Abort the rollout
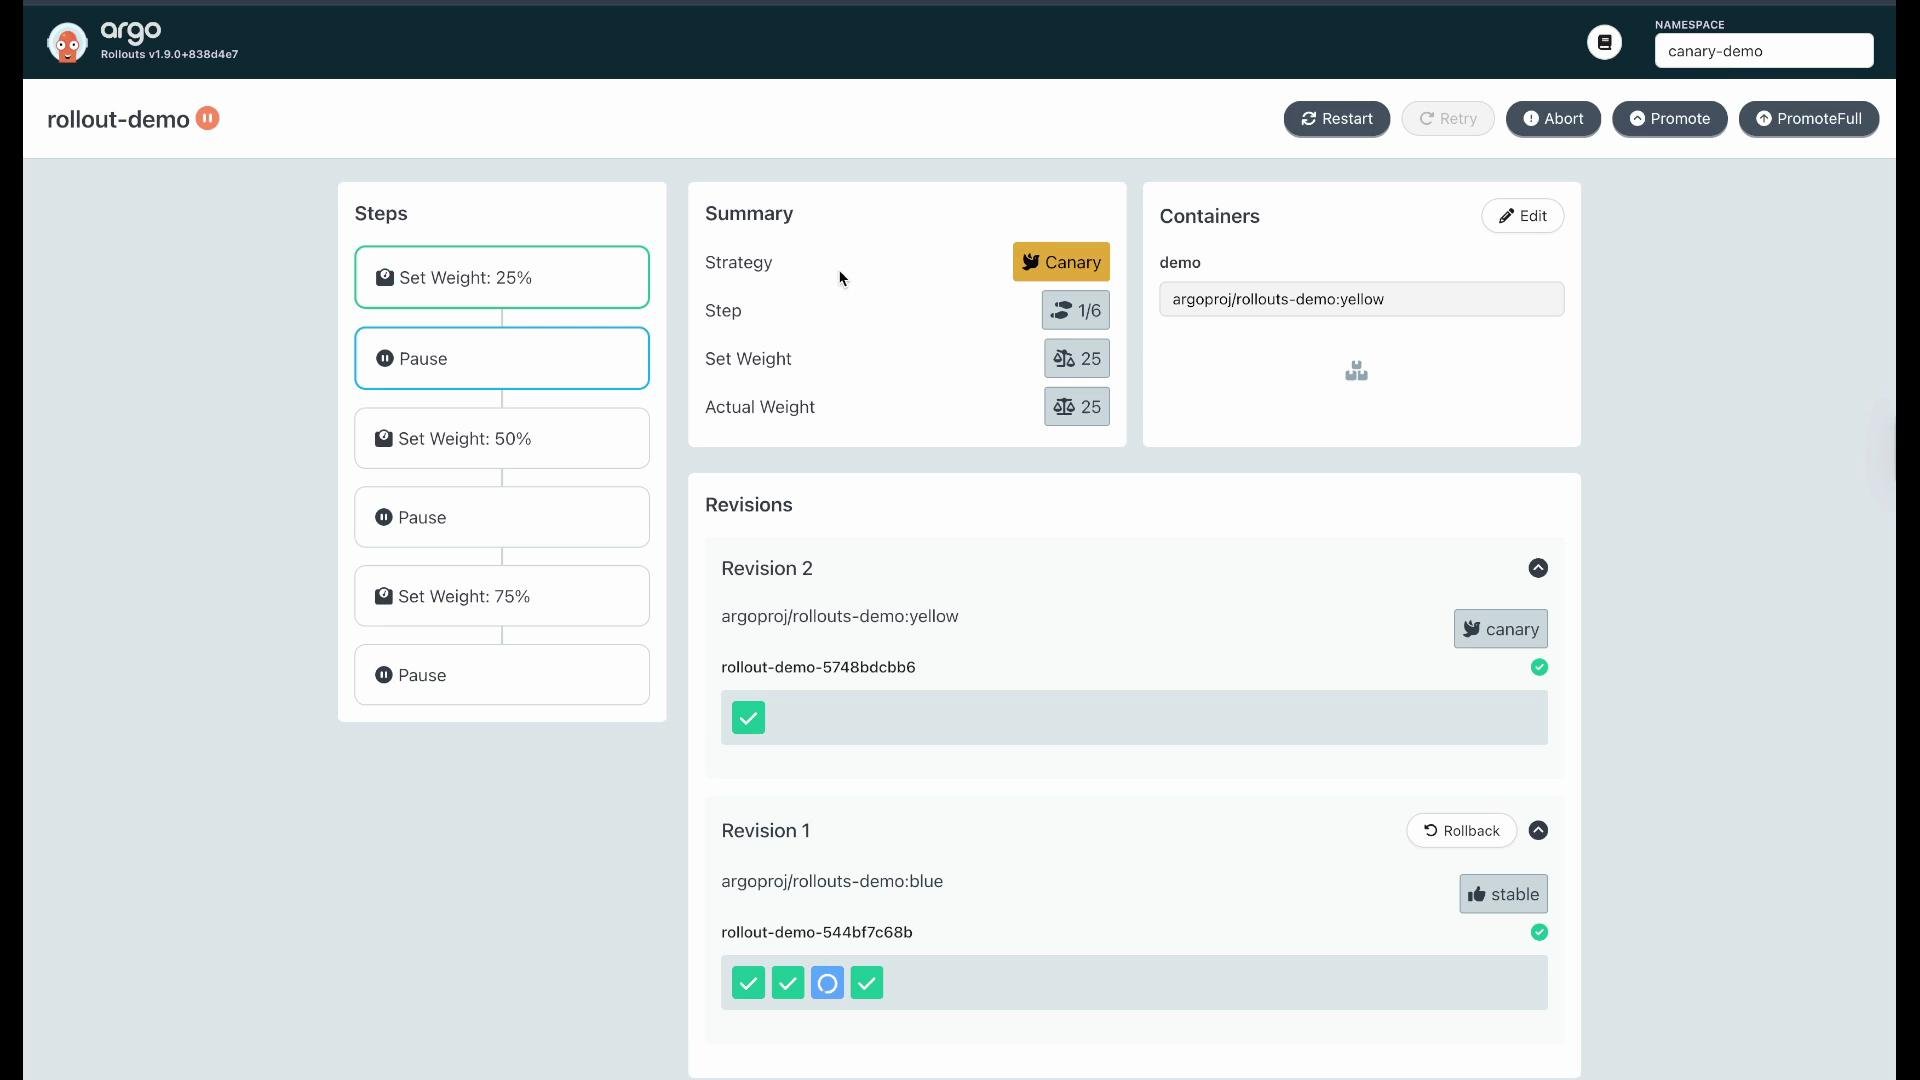Screen dimensions: 1920x1080 [x=1553, y=118]
